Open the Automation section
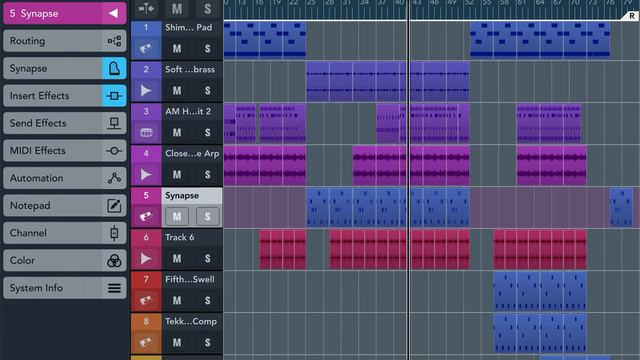 coord(64,178)
